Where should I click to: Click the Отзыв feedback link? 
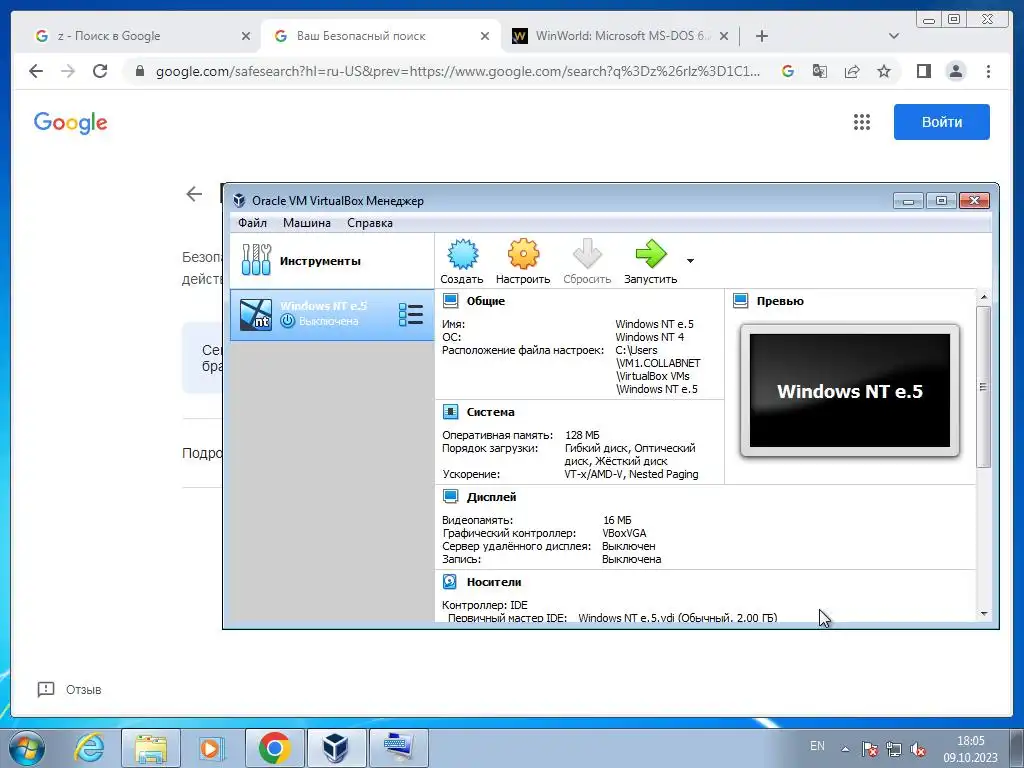(70, 690)
